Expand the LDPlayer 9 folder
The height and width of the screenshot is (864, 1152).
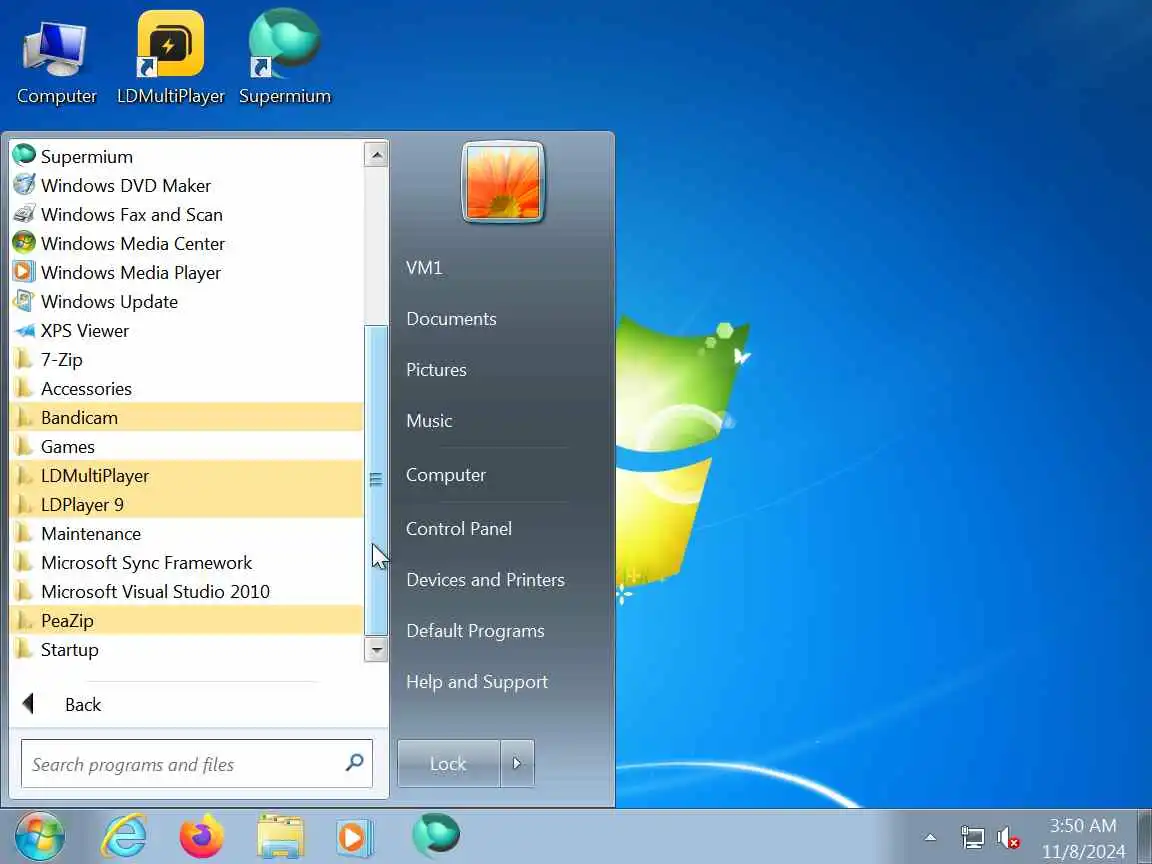tap(187, 504)
